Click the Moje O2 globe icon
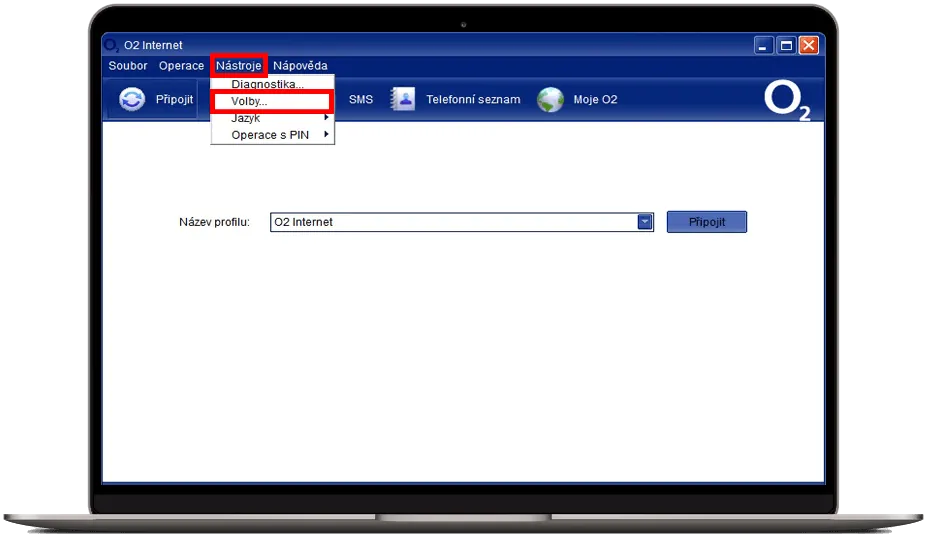927x537 pixels. pyautogui.click(x=550, y=99)
